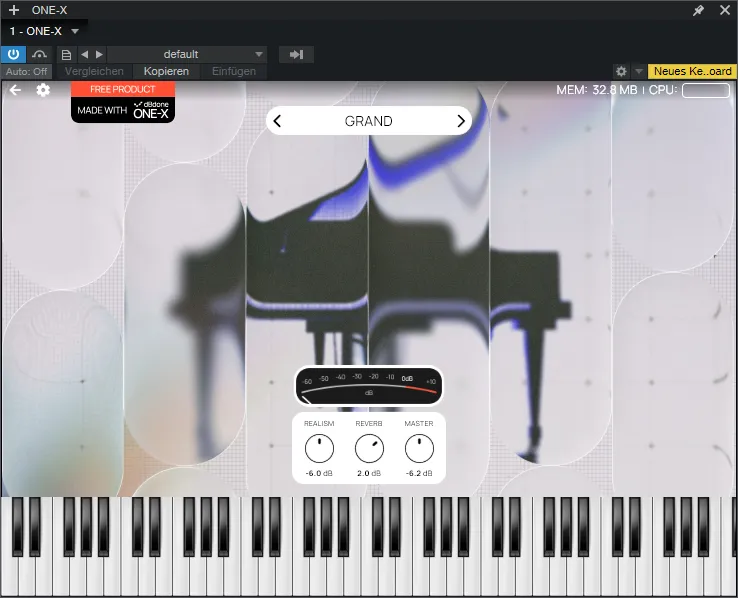Add a new instrument with plus icon
Image resolution: width=738 pixels, height=598 pixels.
14,10
